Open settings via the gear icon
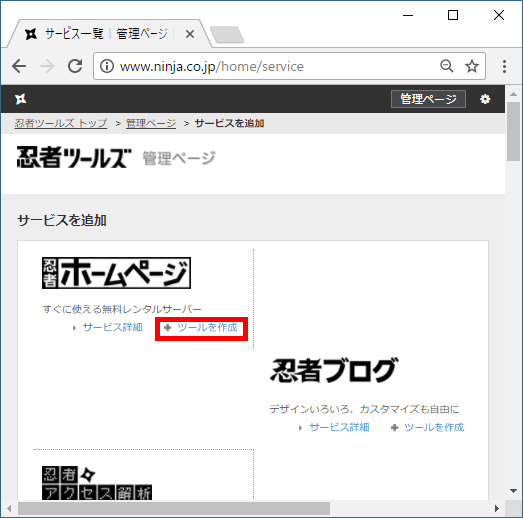 tap(485, 99)
